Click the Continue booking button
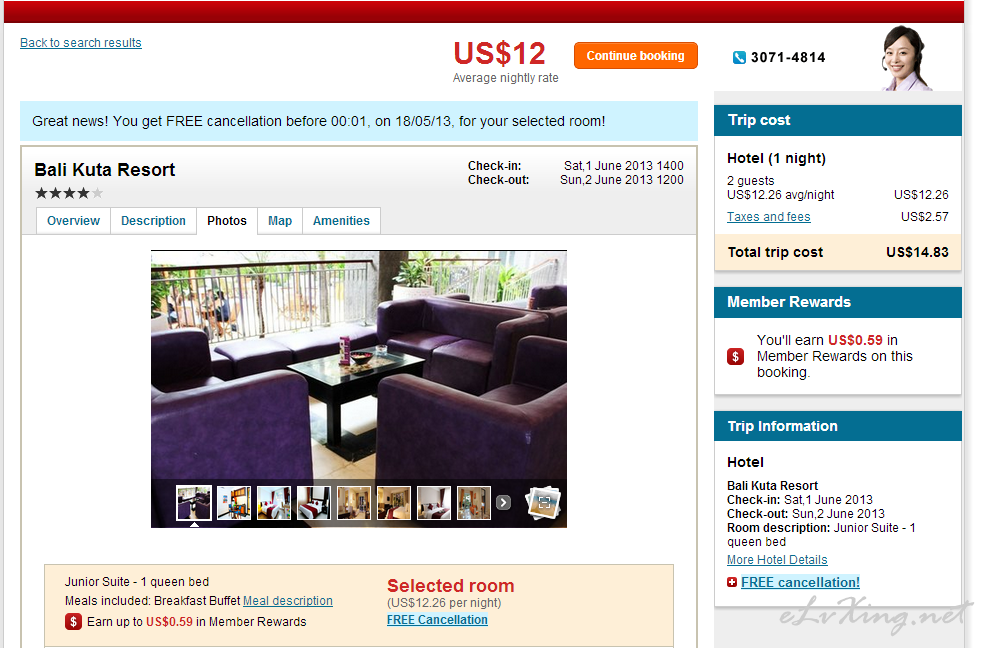The image size is (984, 648). [636, 56]
